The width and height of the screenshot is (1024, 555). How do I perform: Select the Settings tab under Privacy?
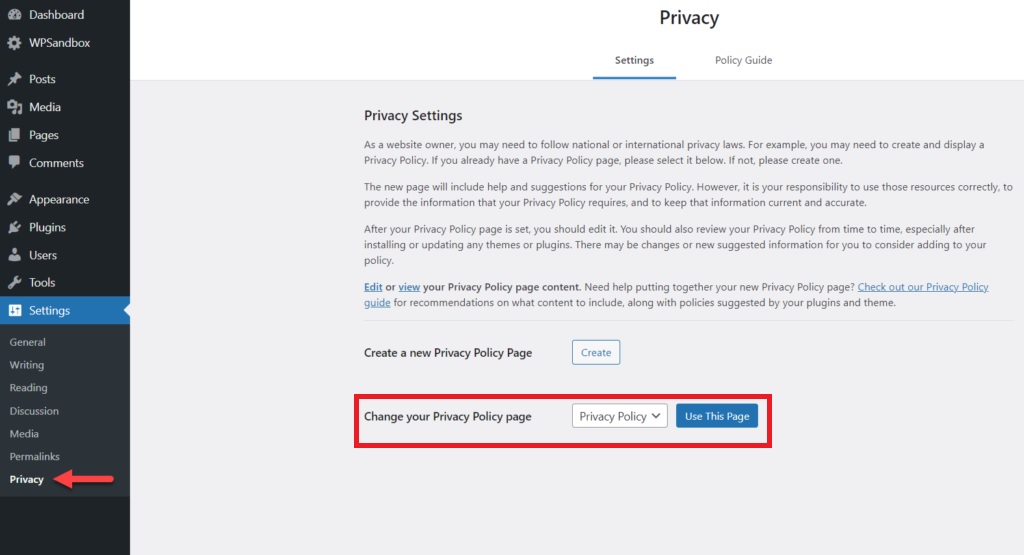[634, 60]
